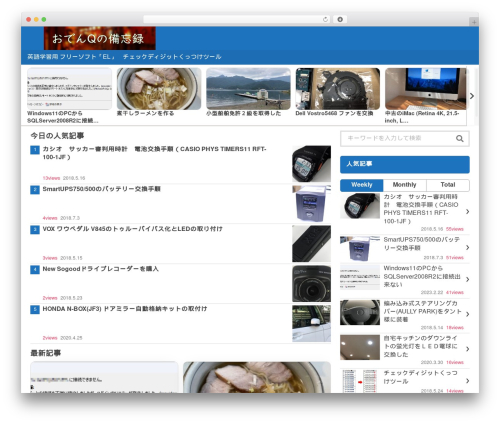The image size is (500, 423).
Task: Click the 2018.5.16 date under CASIO article
Action: [x=74, y=178]
